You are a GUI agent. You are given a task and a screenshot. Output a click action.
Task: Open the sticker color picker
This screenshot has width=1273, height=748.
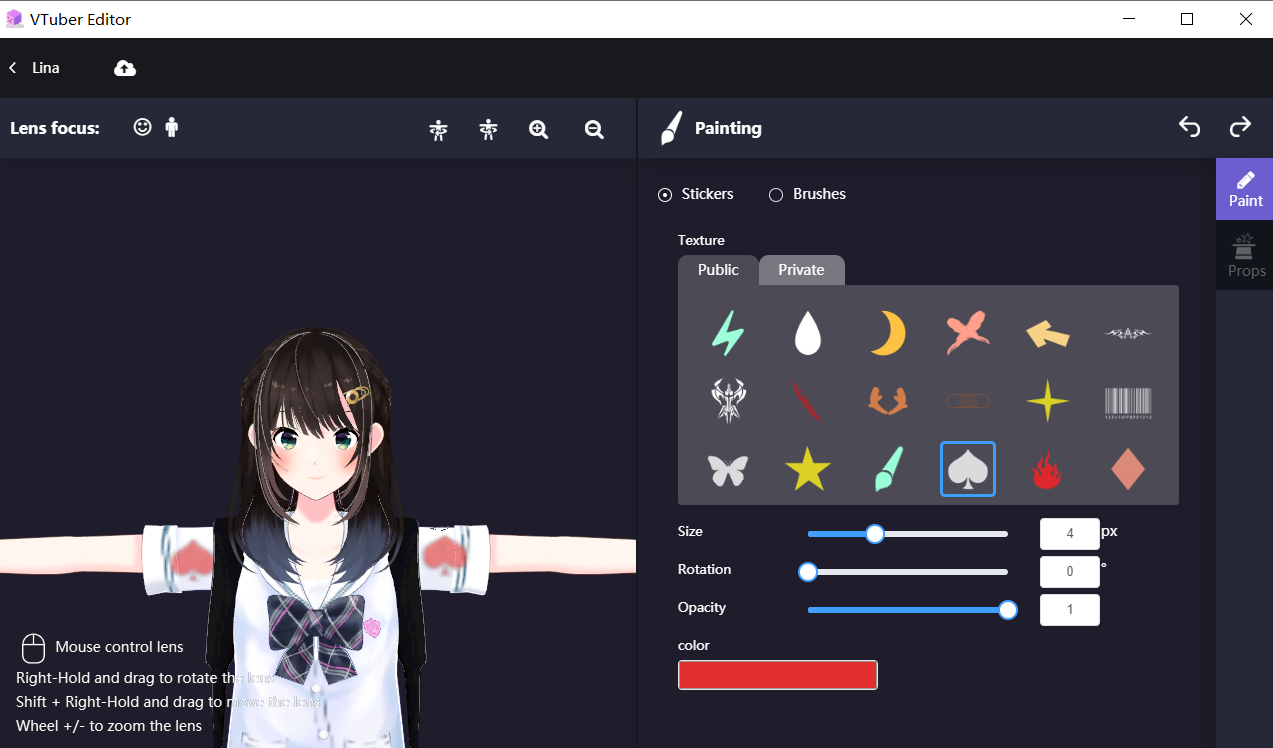[x=777, y=675]
